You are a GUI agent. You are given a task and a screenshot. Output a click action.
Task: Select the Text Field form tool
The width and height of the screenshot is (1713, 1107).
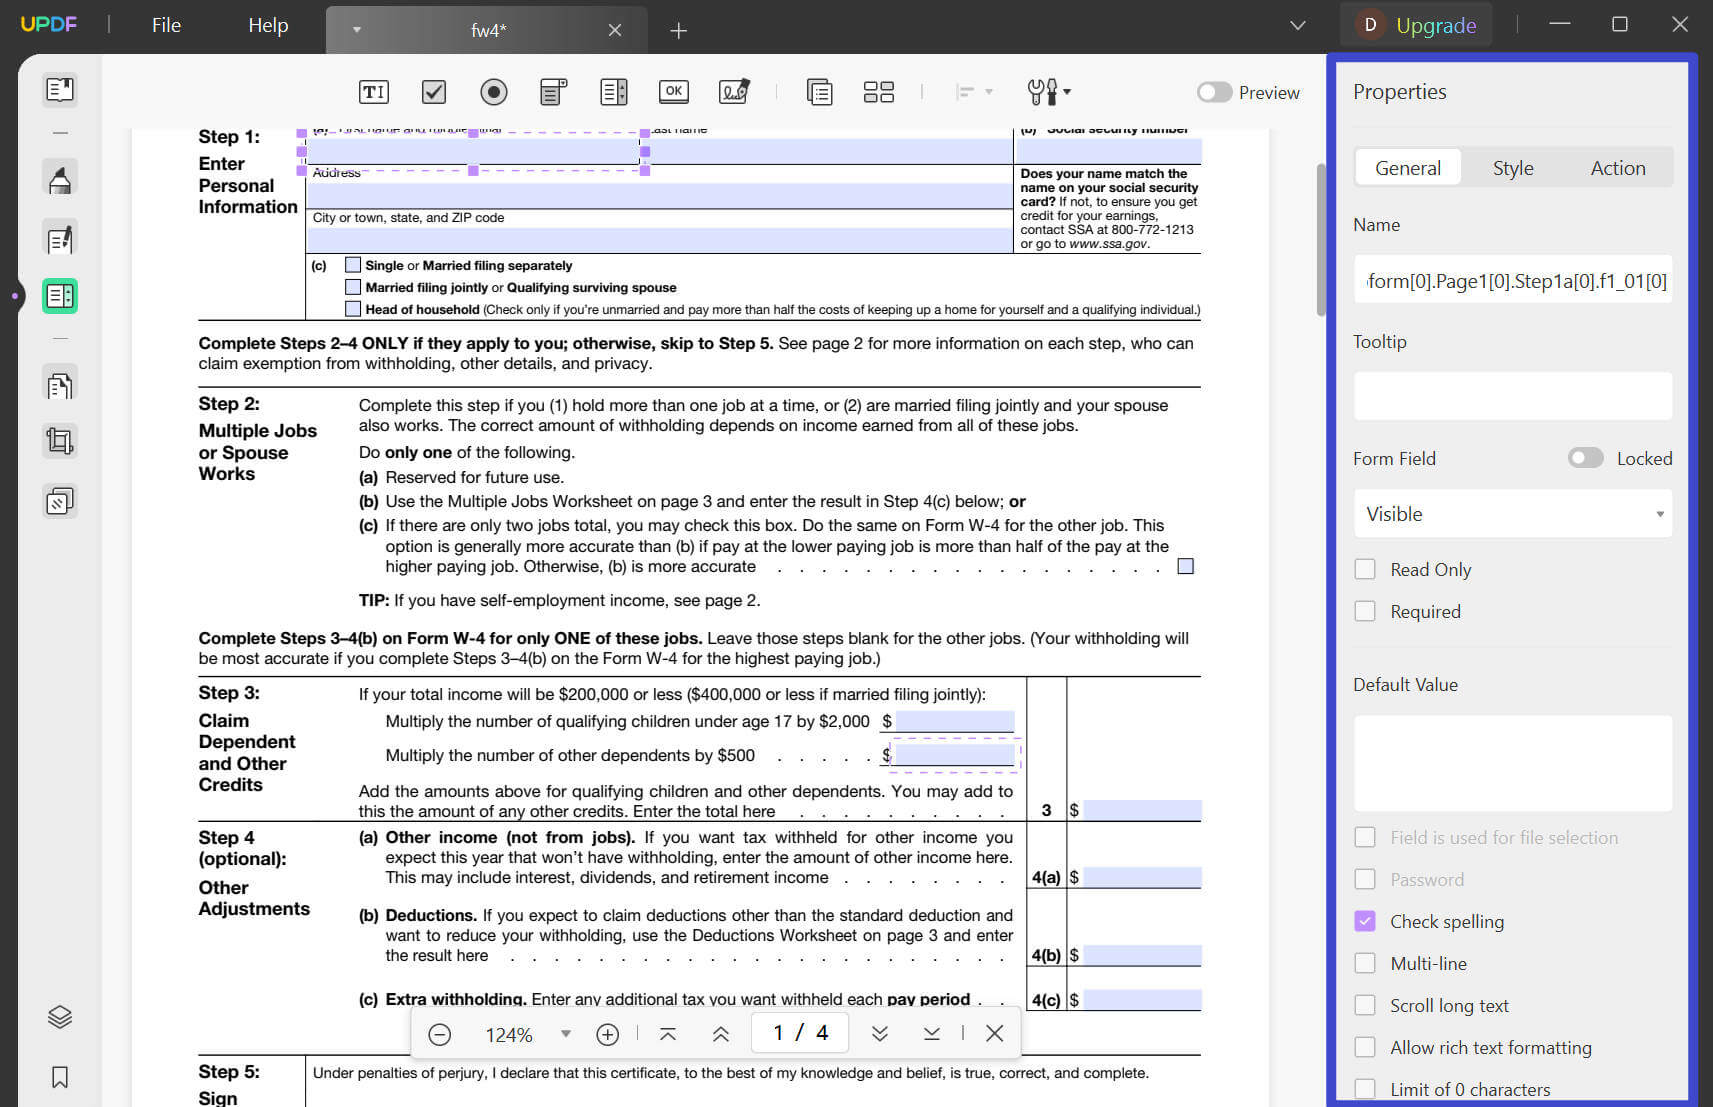coord(373,91)
